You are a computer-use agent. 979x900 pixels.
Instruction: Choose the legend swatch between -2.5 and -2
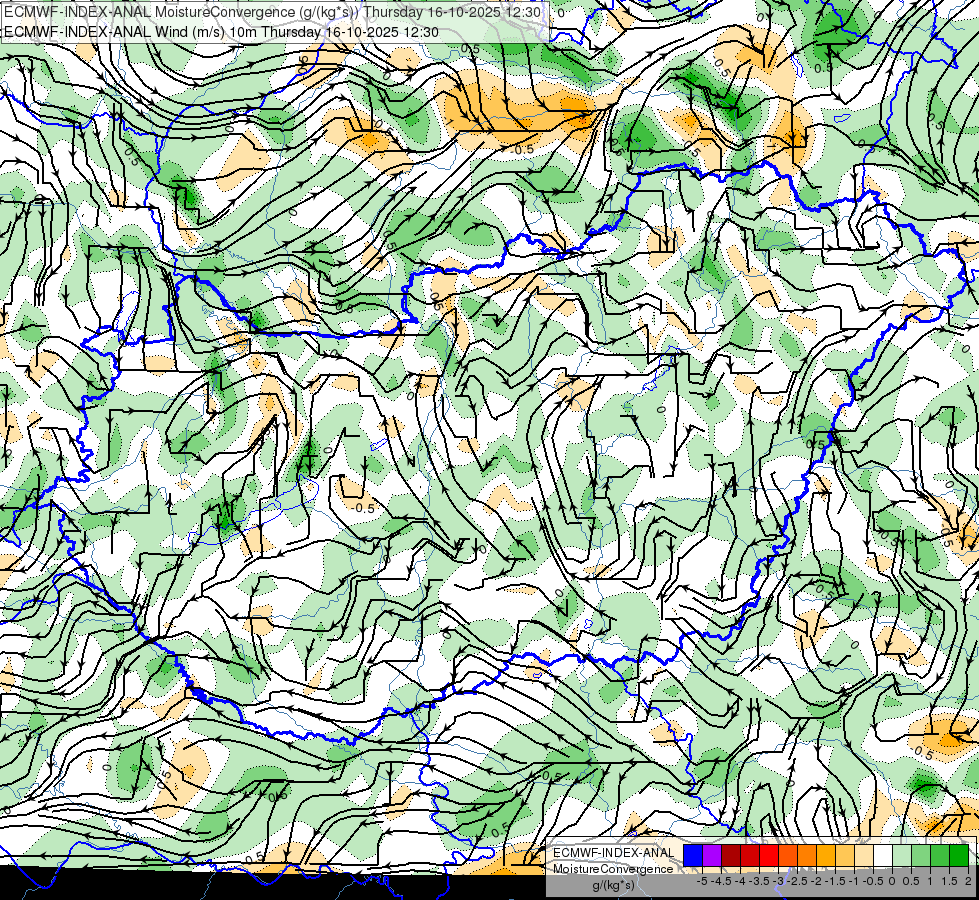click(807, 855)
